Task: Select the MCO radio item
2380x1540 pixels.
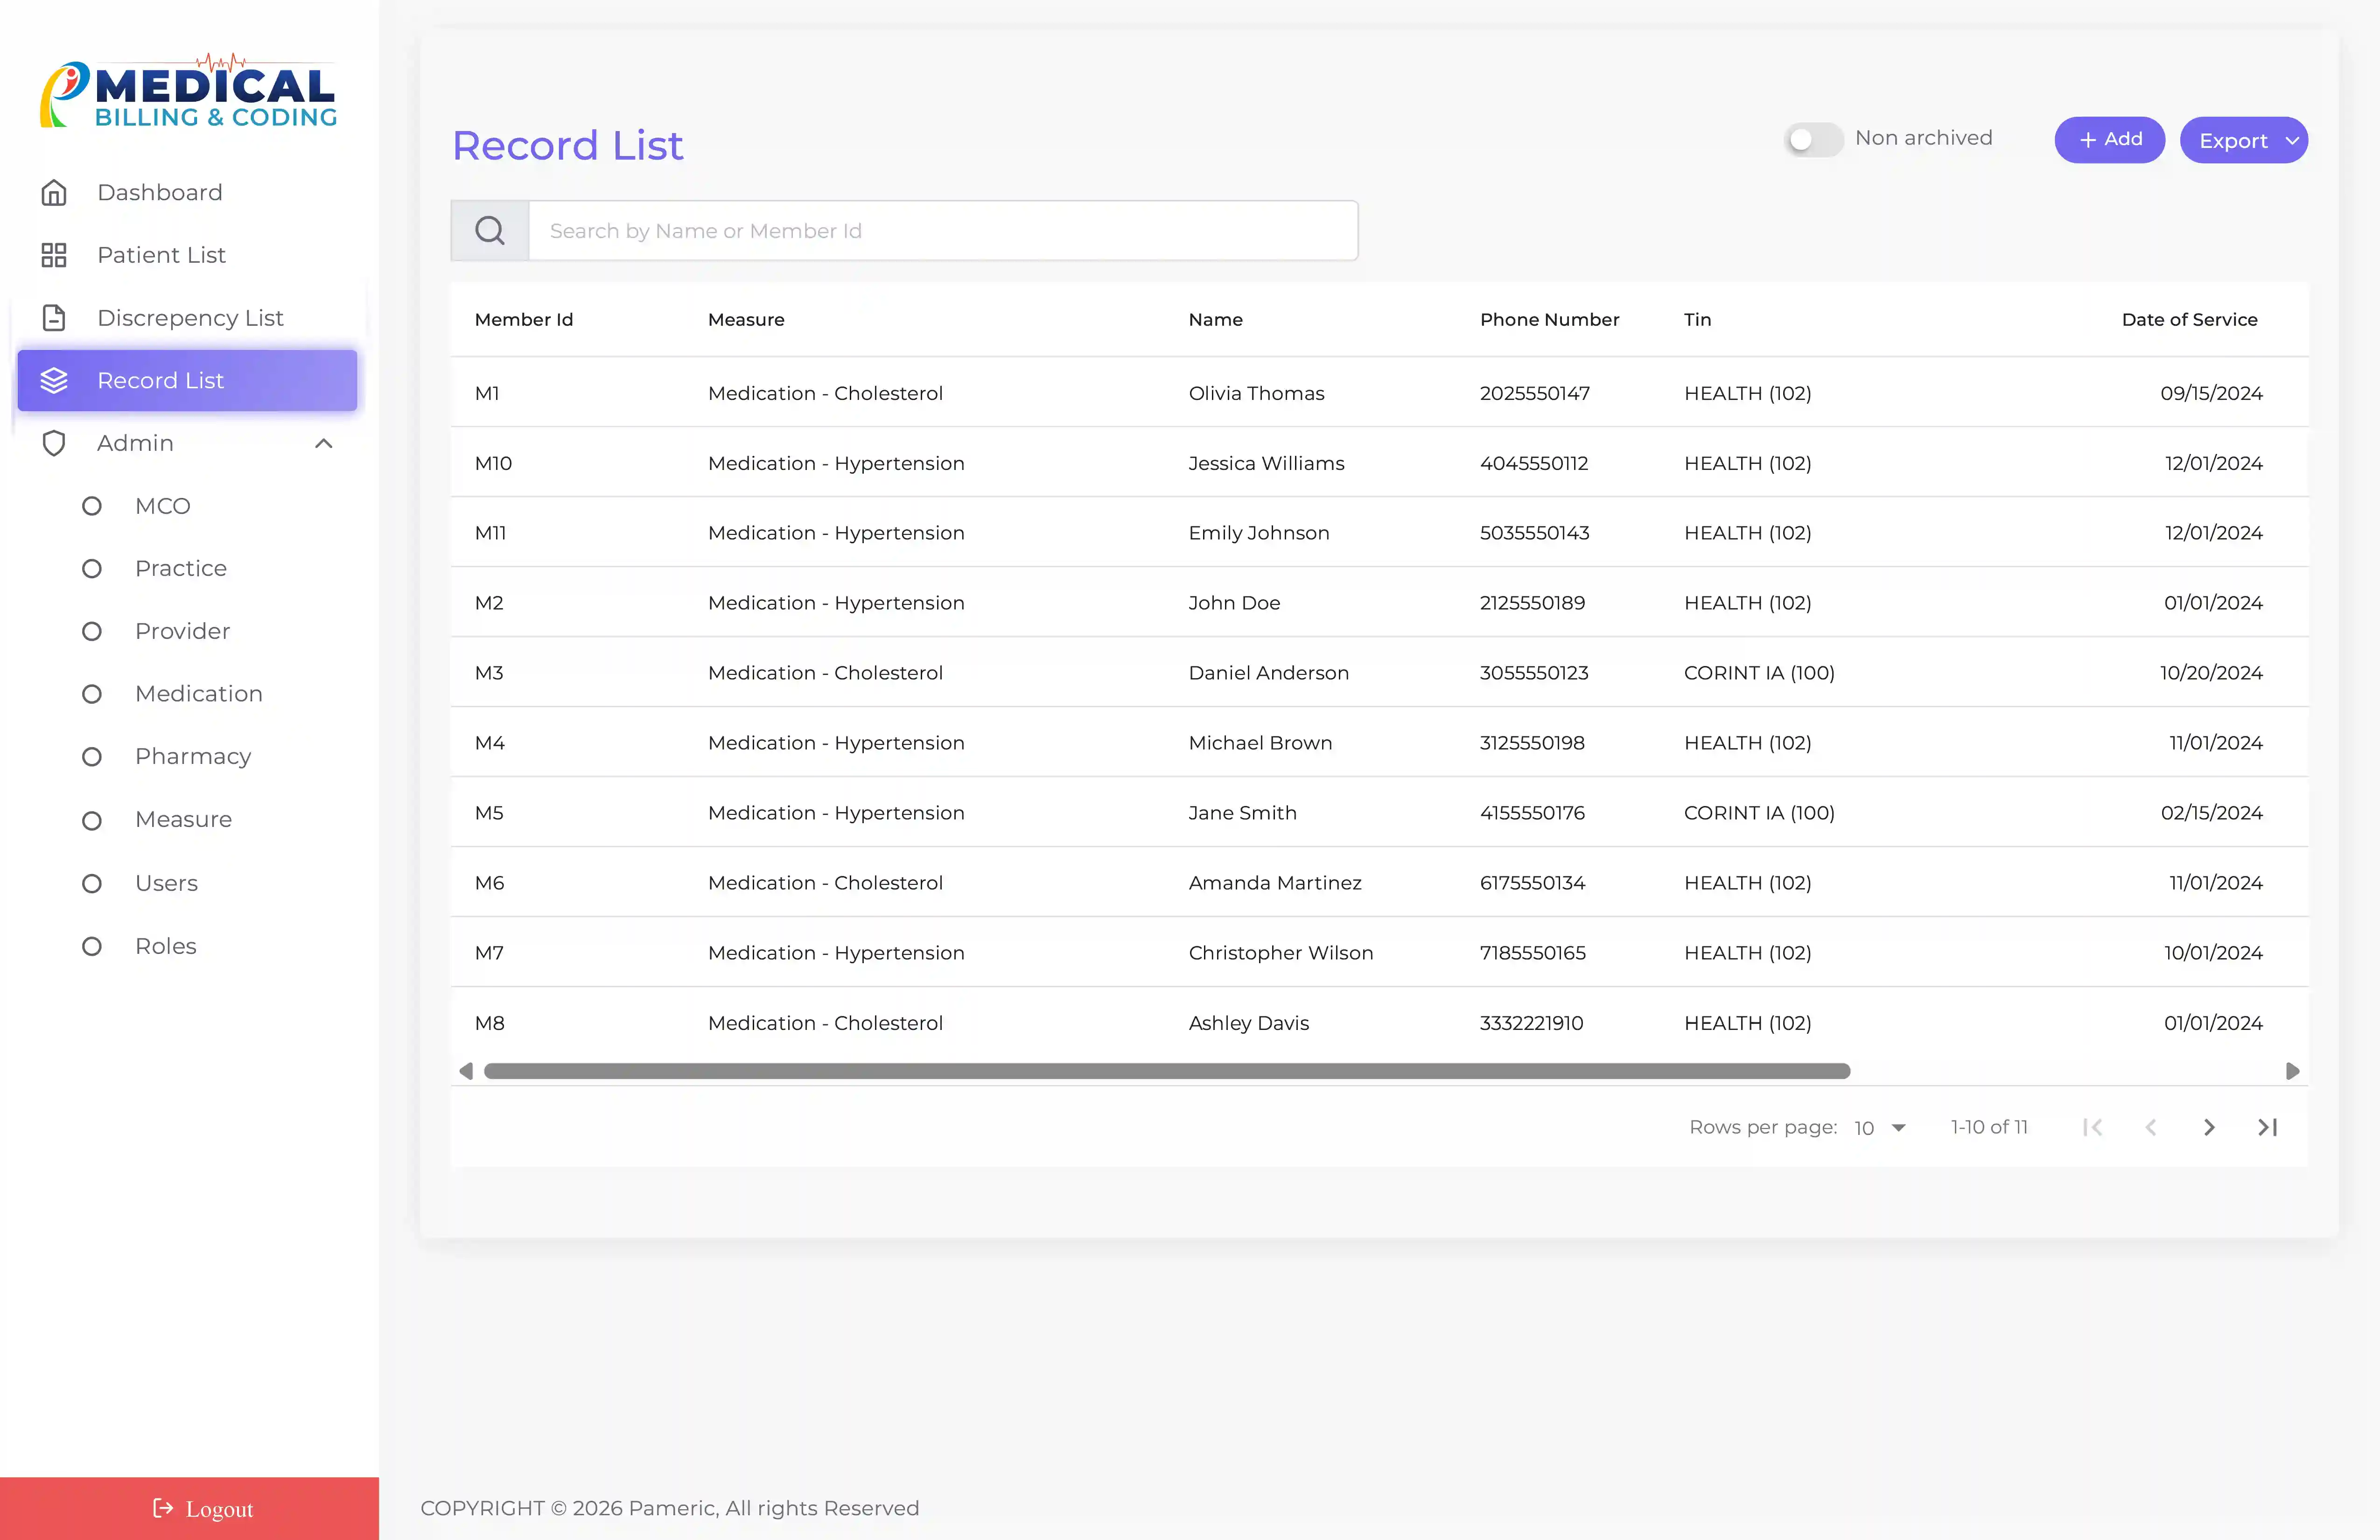Action: pos(92,506)
